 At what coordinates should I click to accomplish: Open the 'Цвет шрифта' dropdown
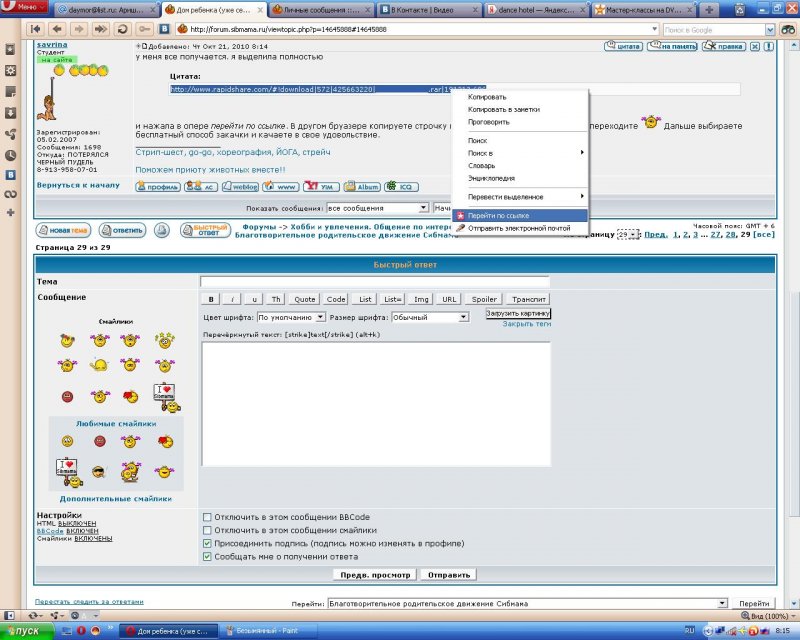(x=291, y=317)
